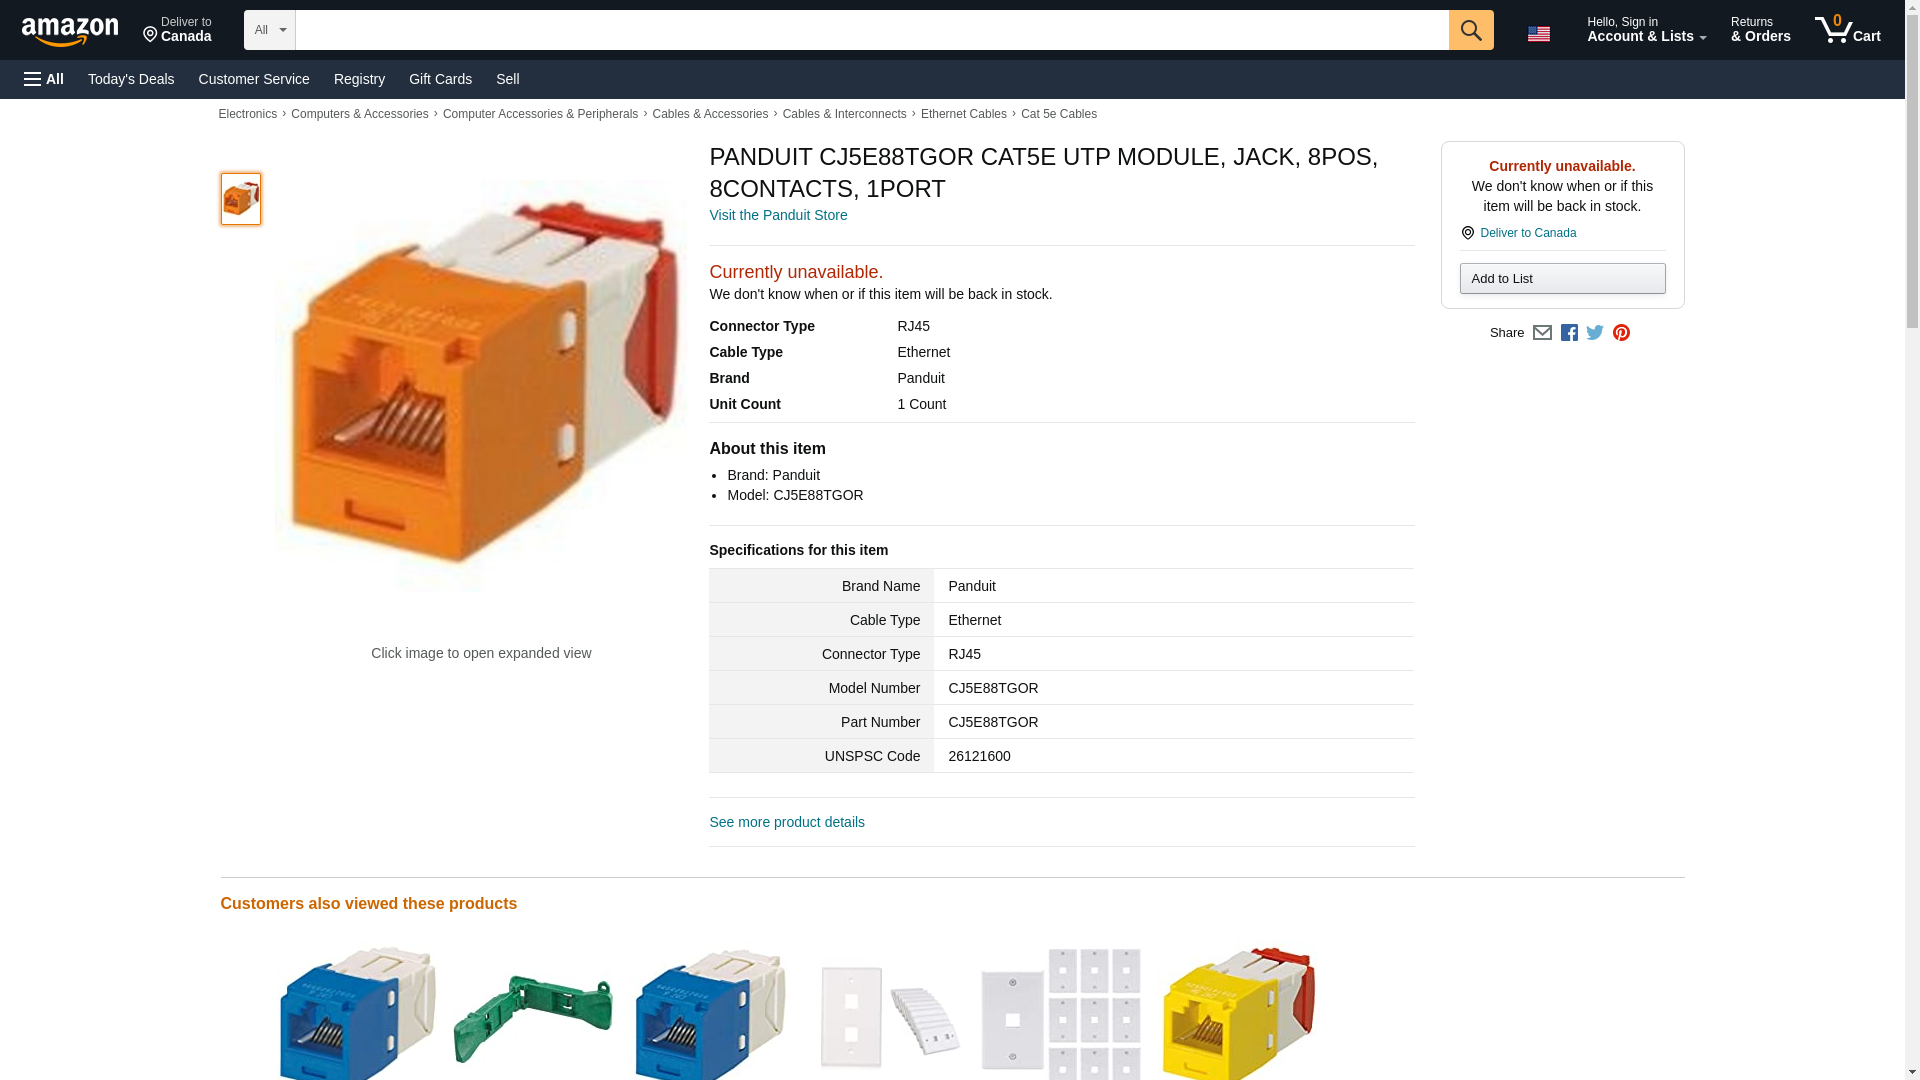Visit the Panduit Store link
1920x1080 pixels.
(x=778, y=215)
